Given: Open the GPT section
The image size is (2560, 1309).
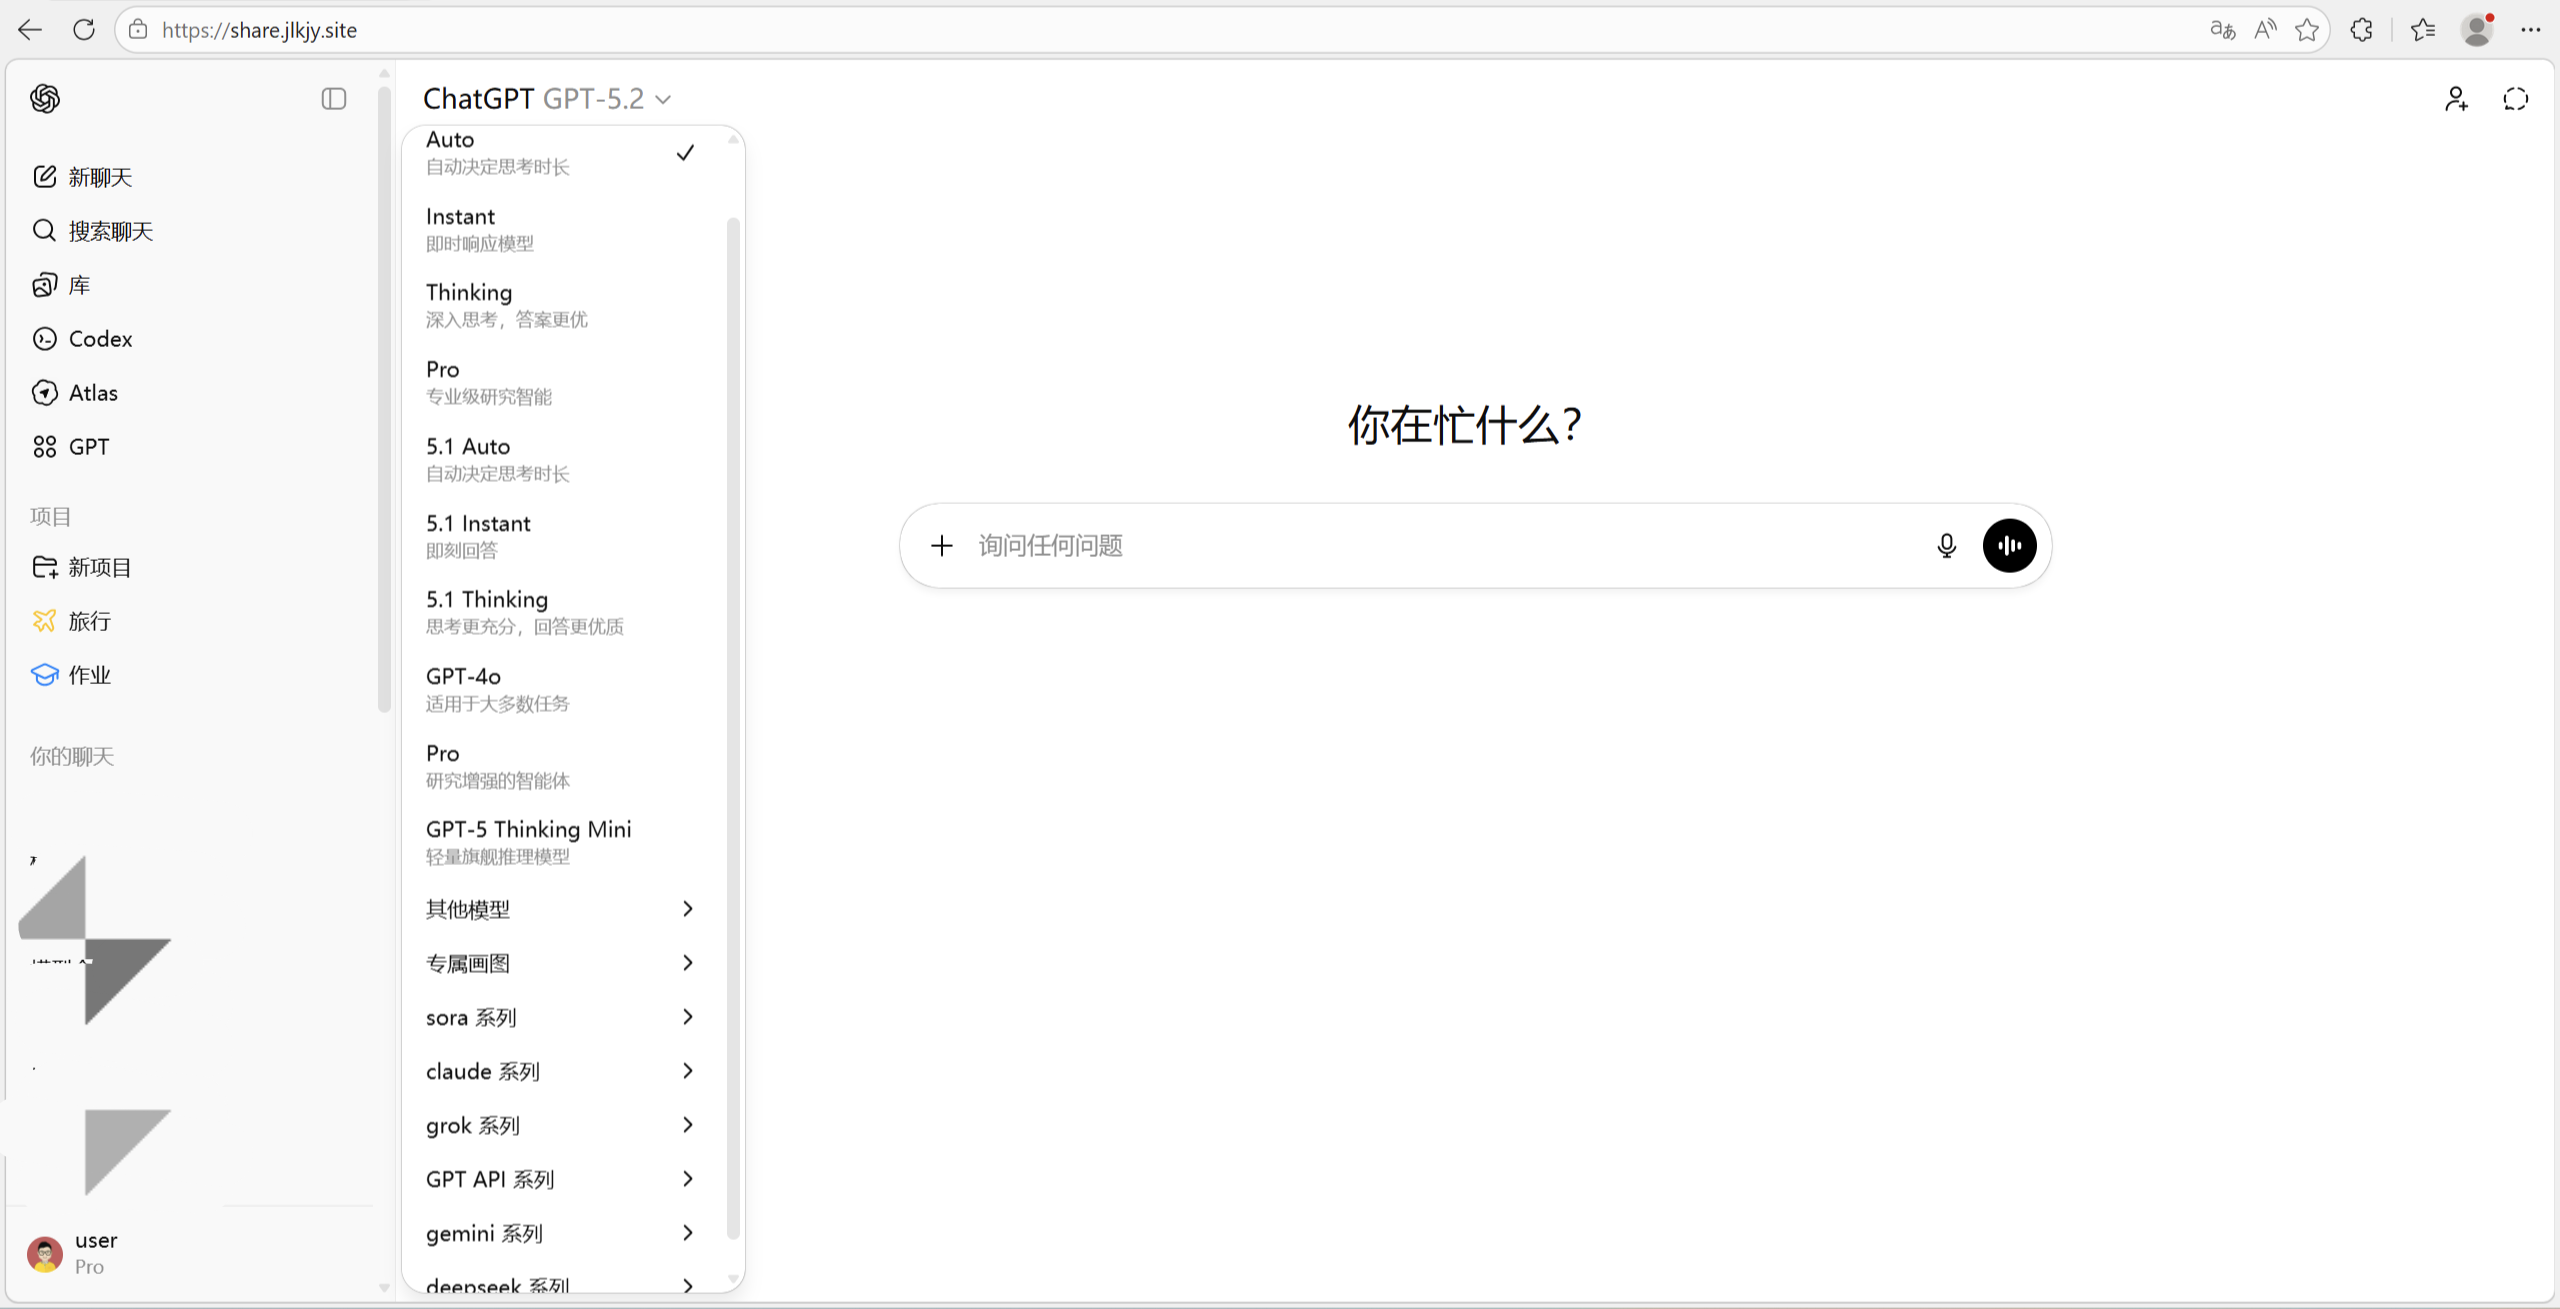Looking at the screenshot, I should [x=88, y=446].
